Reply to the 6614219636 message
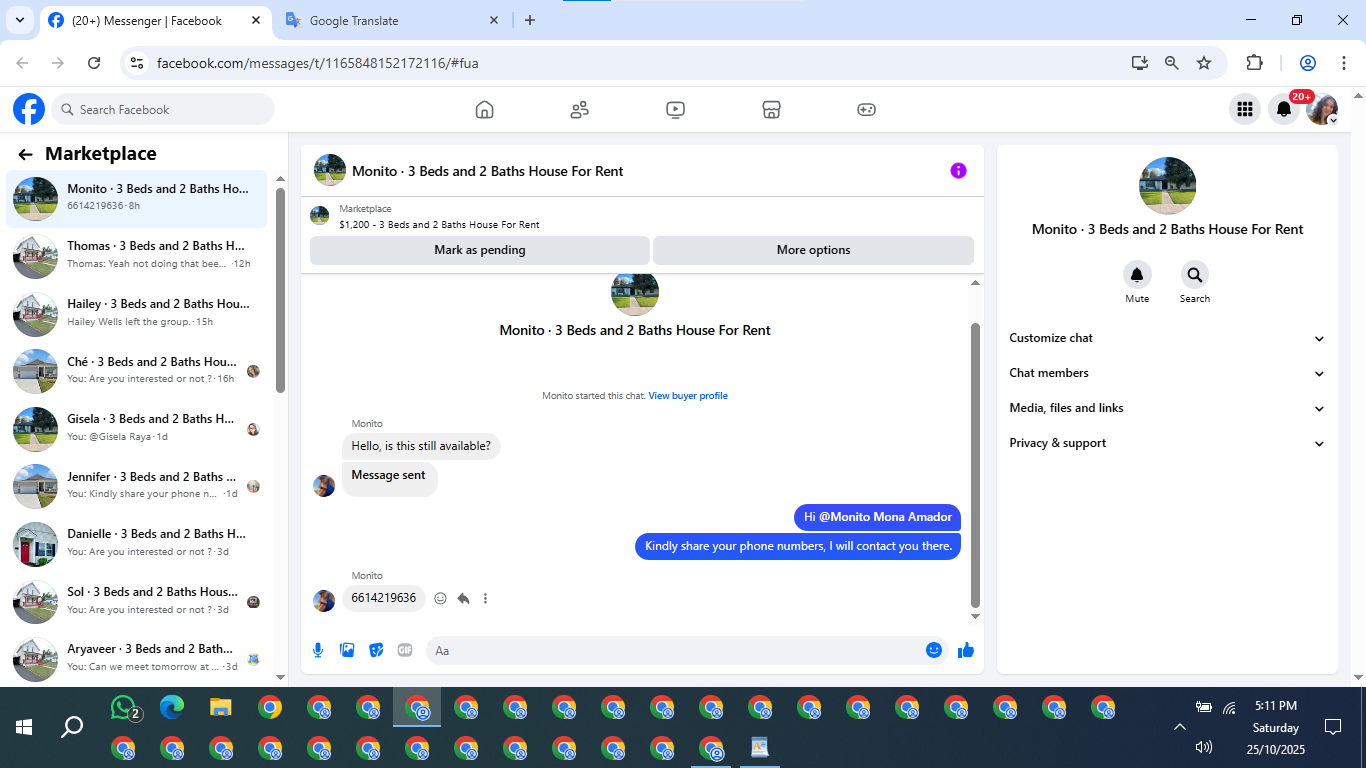This screenshot has height=768, width=1366. click(463, 598)
